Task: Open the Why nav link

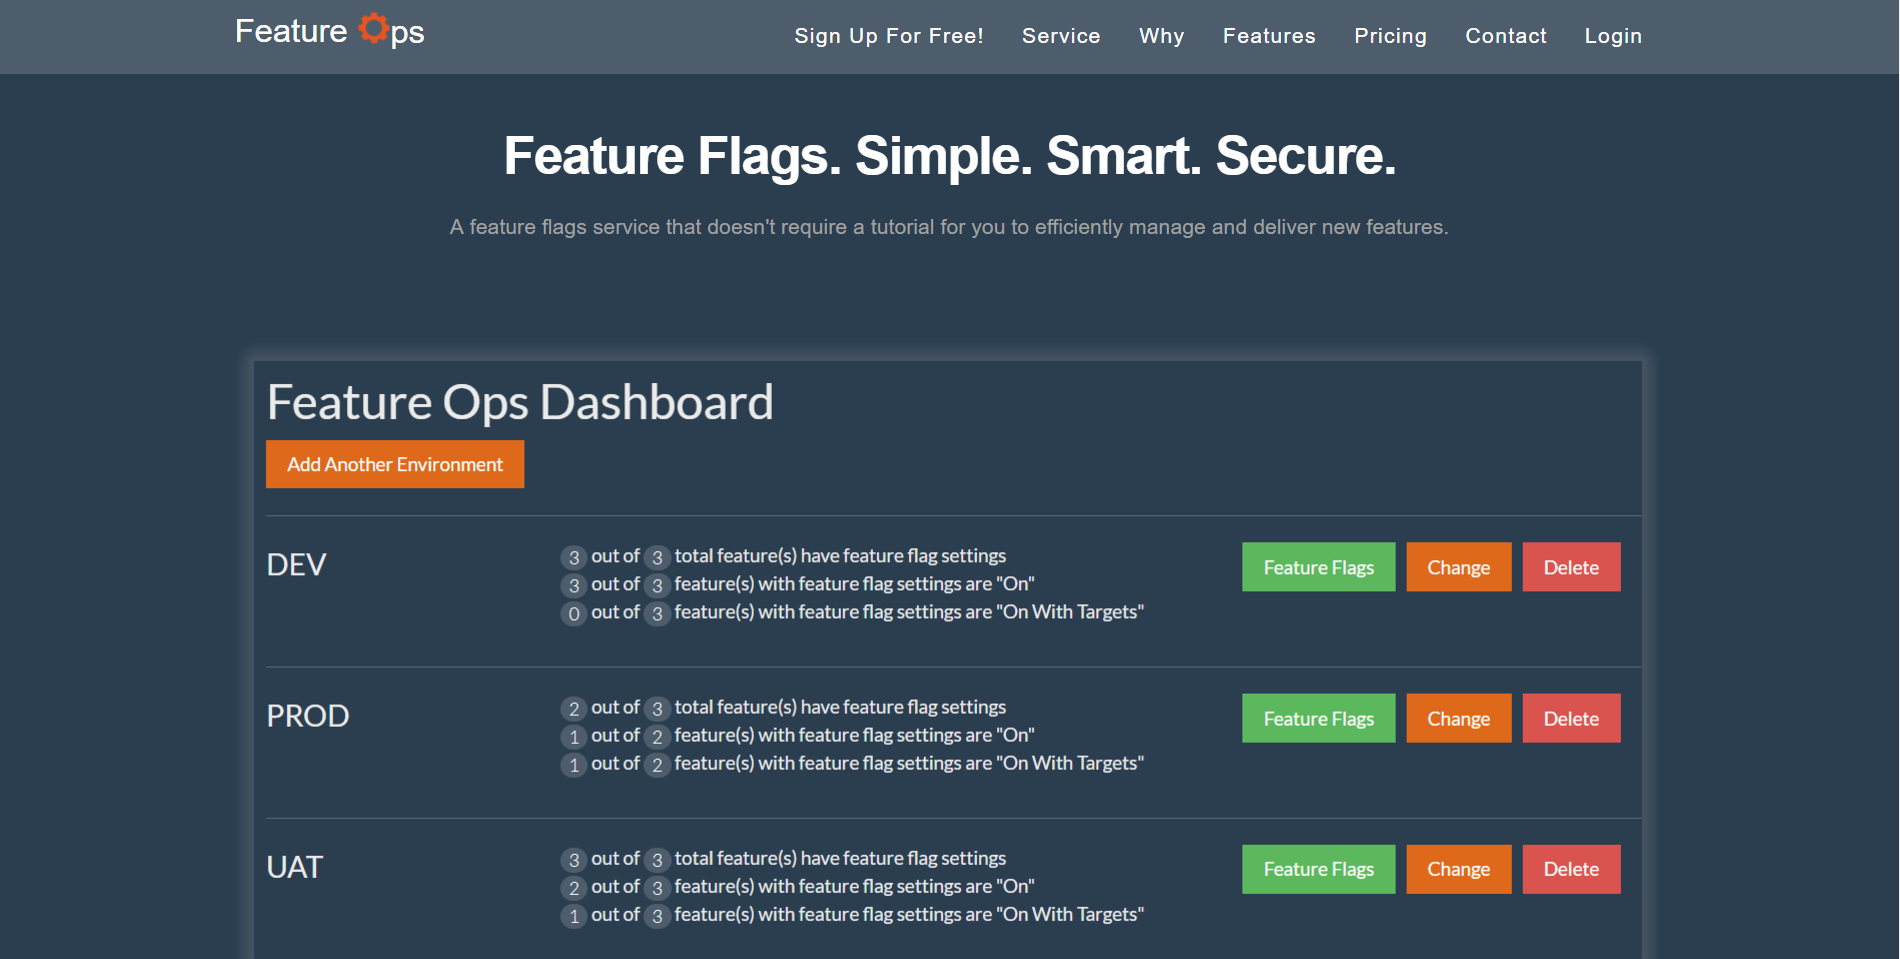Action: click(x=1162, y=36)
